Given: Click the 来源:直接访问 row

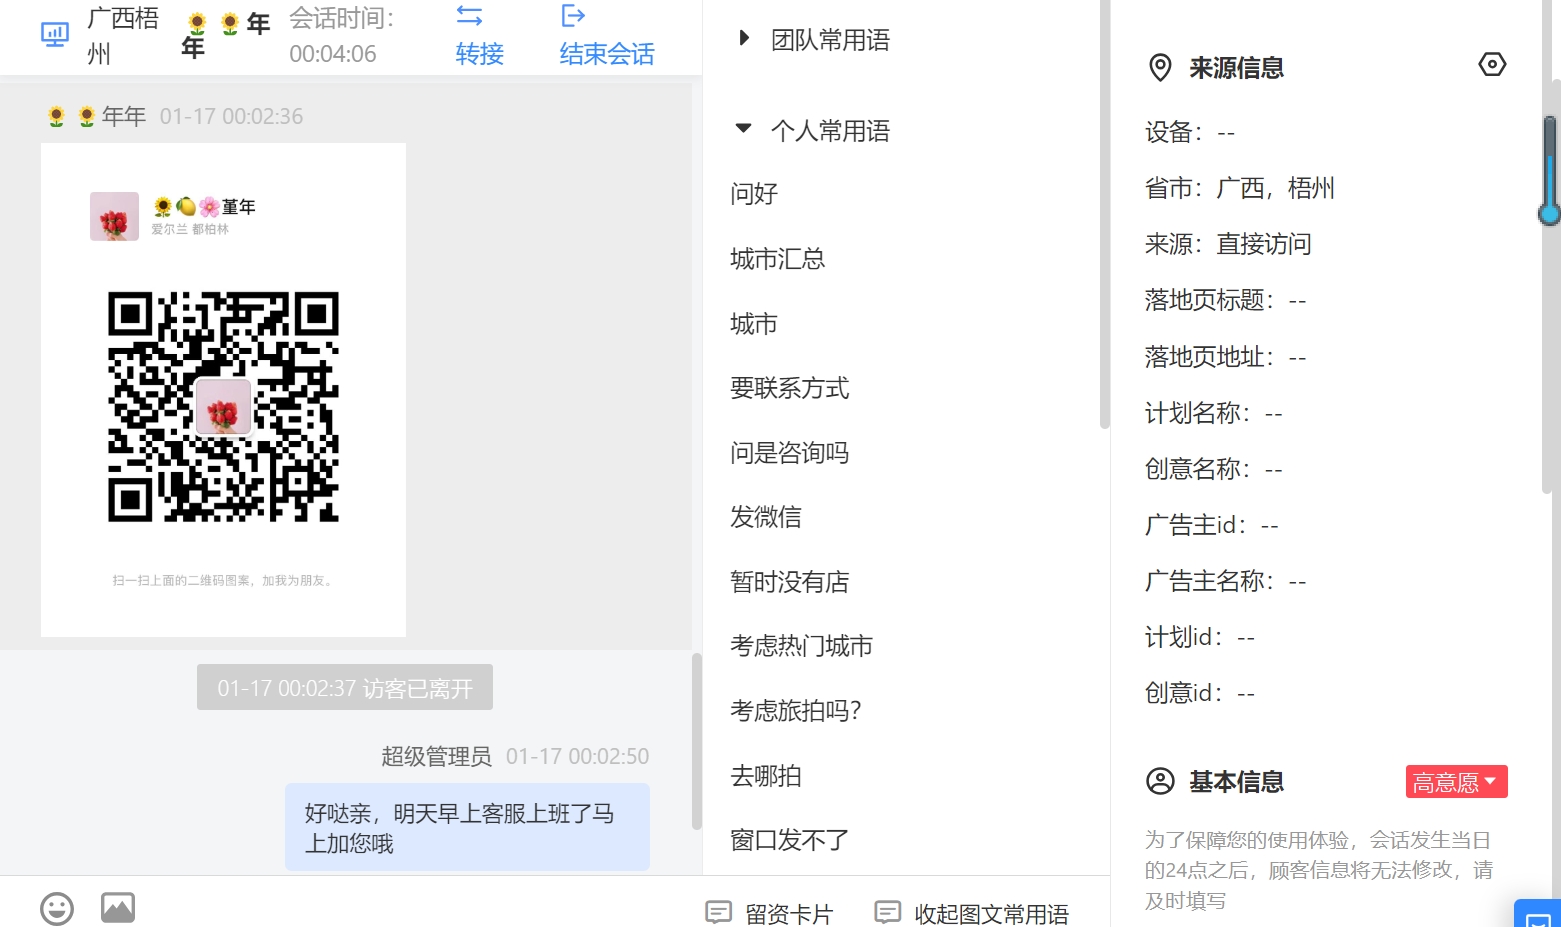Looking at the screenshot, I should pyautogui.click(x=1228, y=244).
